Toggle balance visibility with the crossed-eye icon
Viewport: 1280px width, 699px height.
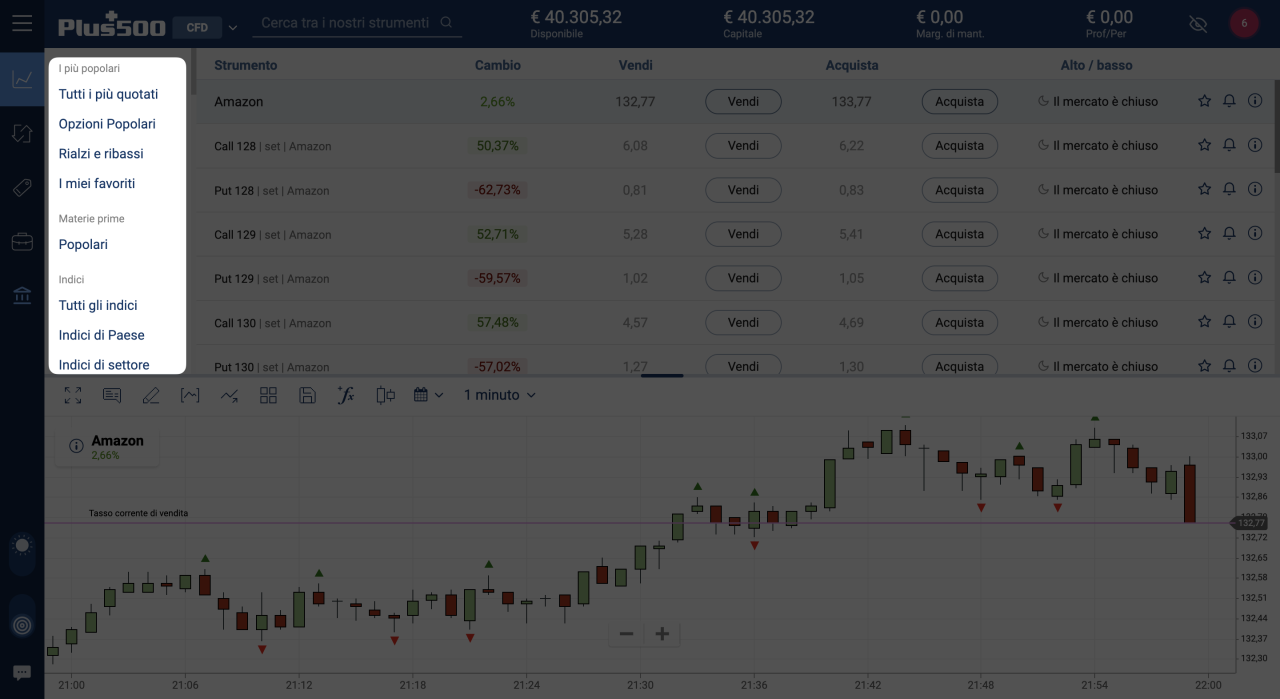pyautogui.click(x=1198, y=23)
